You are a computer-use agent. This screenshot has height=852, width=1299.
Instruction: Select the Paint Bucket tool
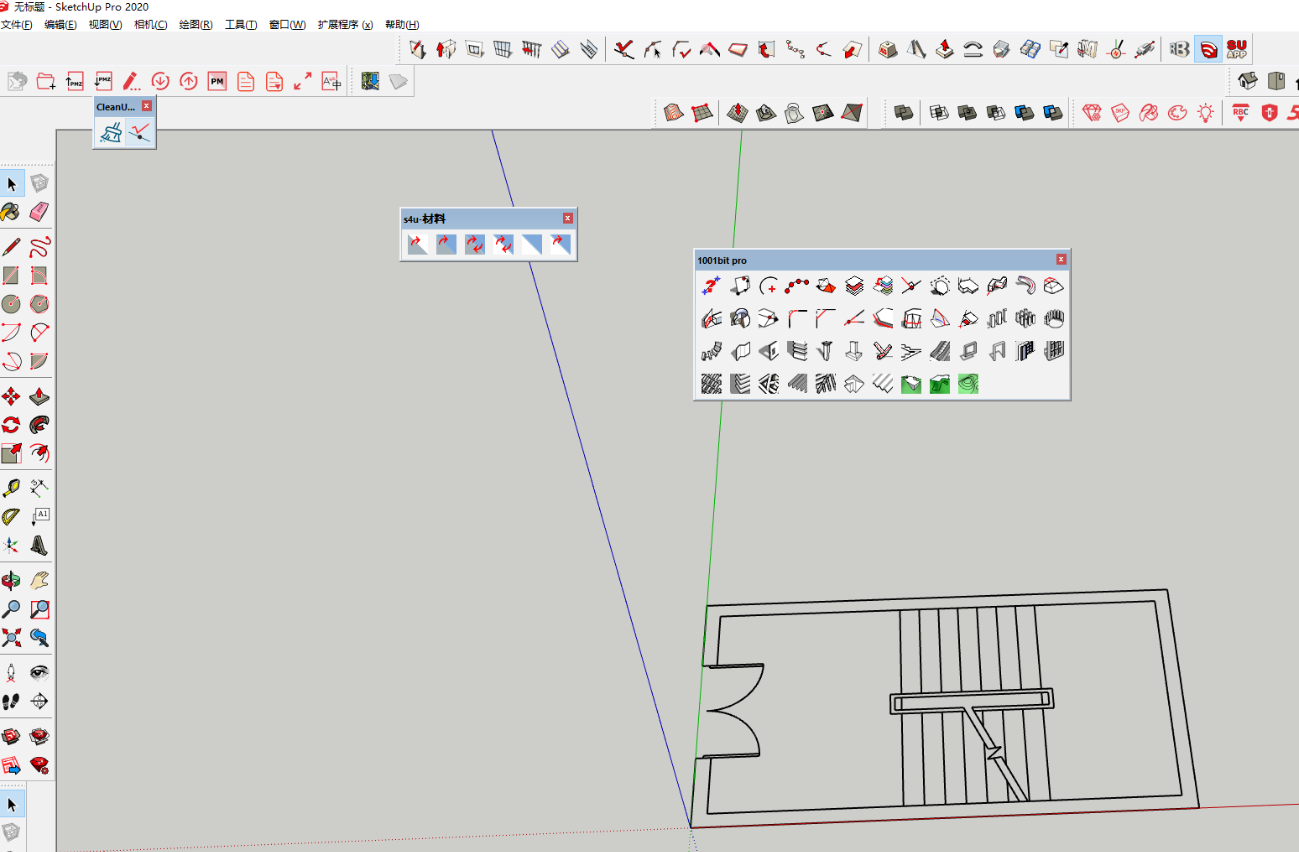click(11, 212)
